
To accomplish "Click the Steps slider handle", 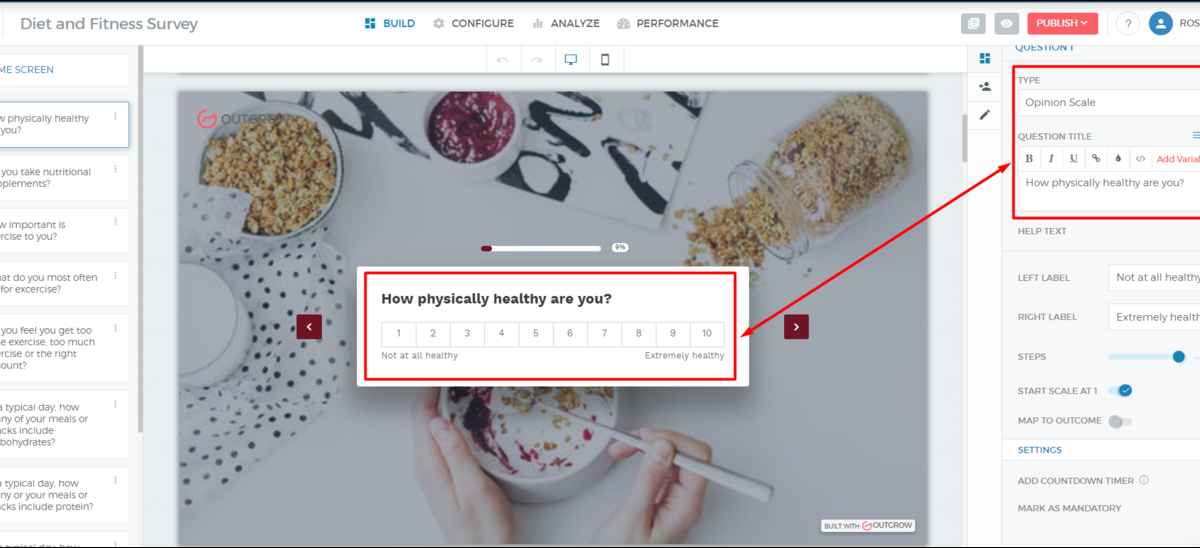I will (x=1179, y=356).
